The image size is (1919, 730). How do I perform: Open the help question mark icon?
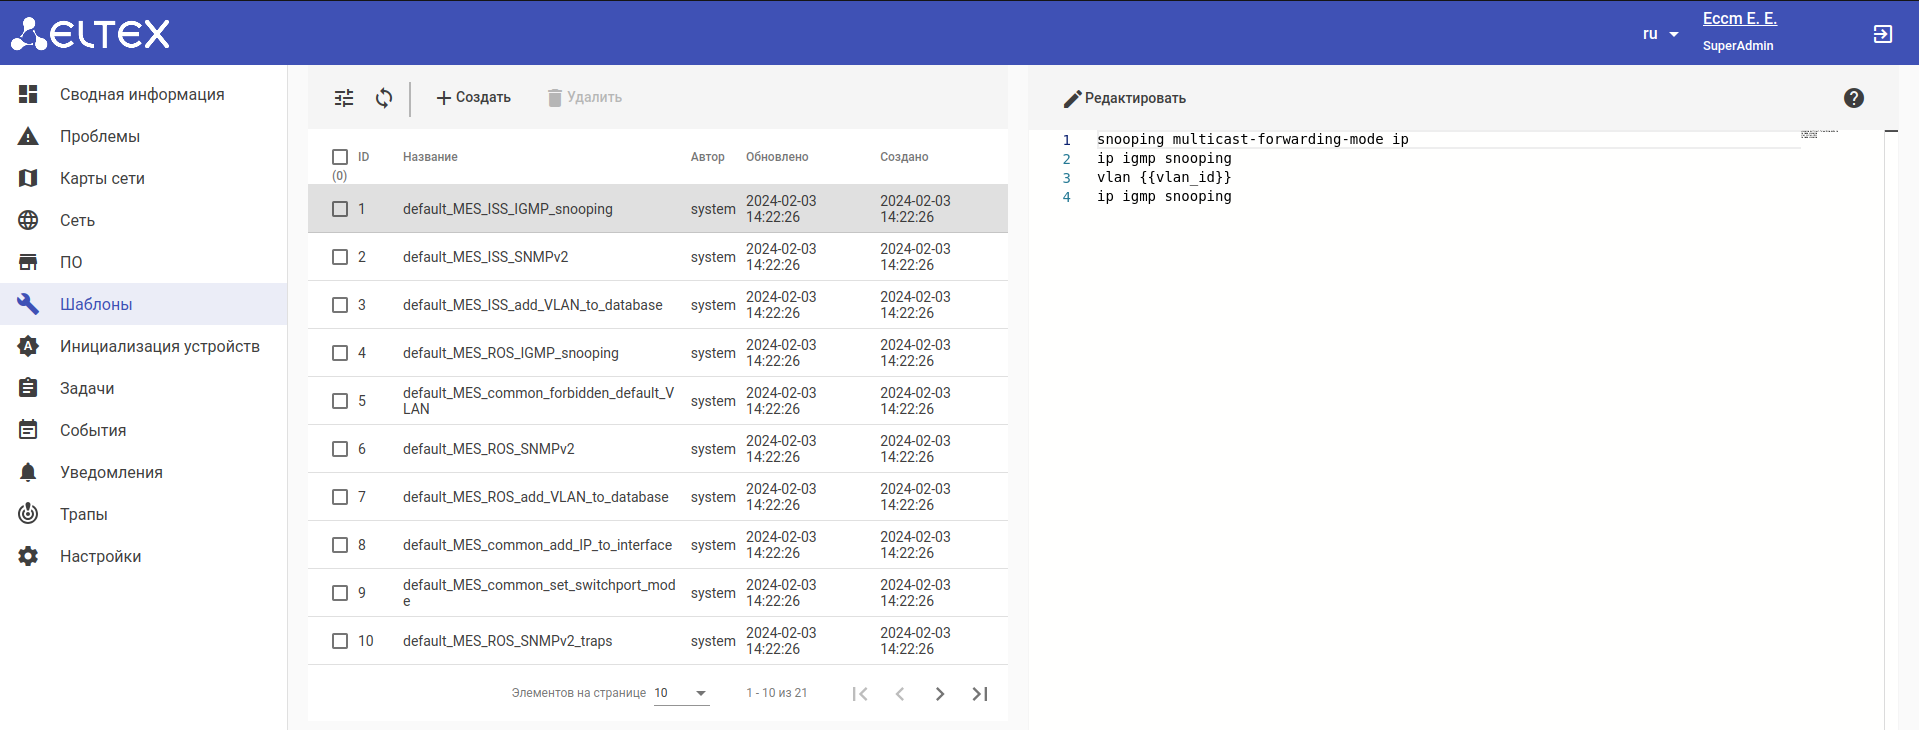pyautogui.click(x=1853, y=98)
